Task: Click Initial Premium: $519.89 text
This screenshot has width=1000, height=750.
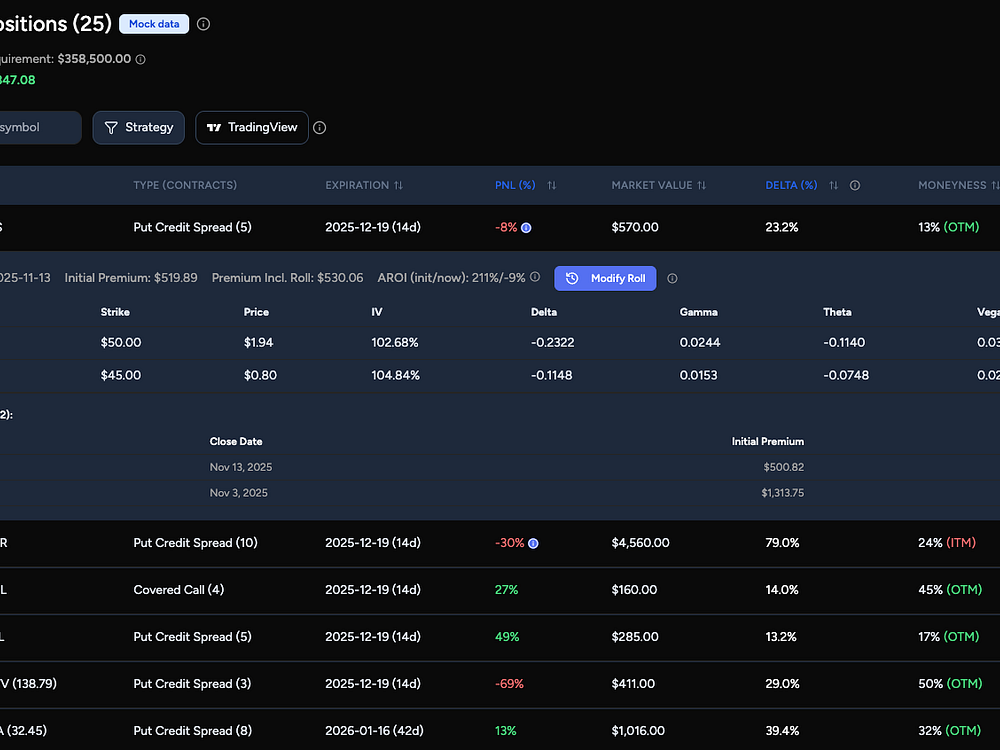Action: [131, 278]
